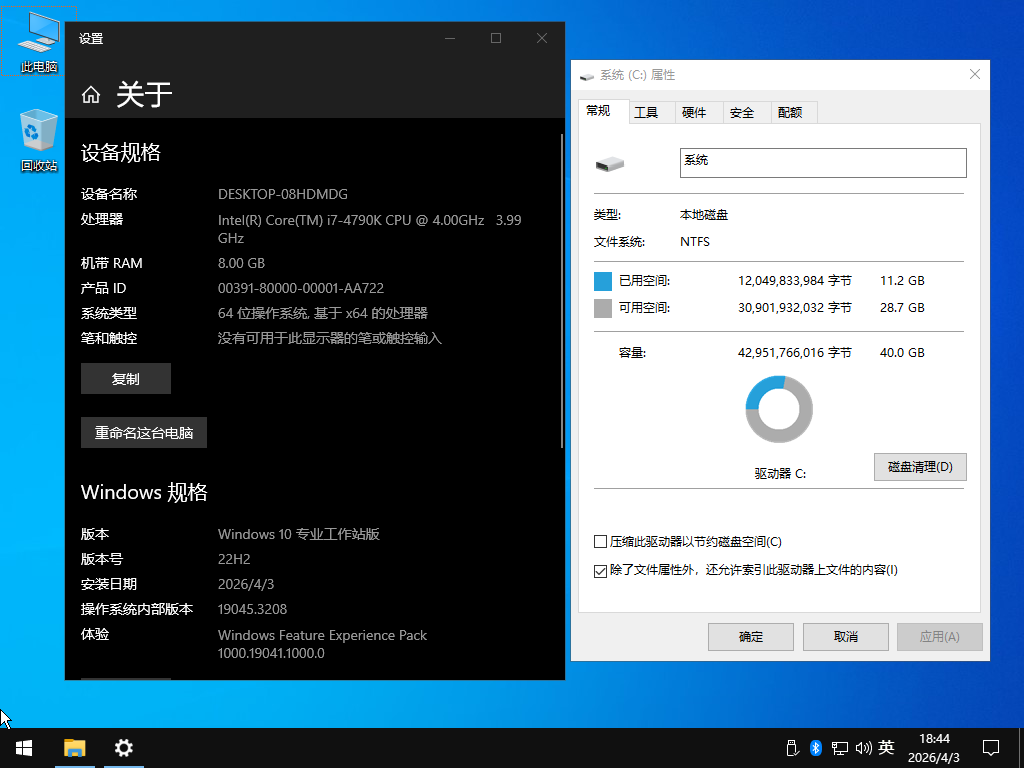Screen dimensions: 1024x768
Task: Switch input language via 英 indicator
Action: [886, 747]
